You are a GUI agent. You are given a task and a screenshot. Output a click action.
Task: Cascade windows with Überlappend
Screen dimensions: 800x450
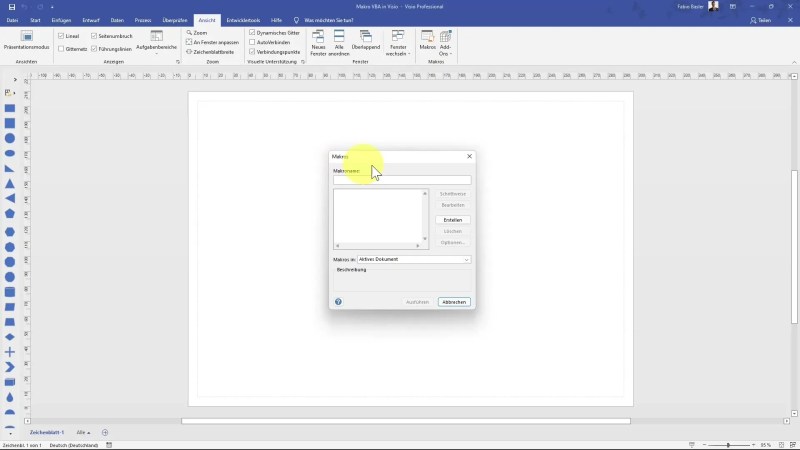coord(366,40)
